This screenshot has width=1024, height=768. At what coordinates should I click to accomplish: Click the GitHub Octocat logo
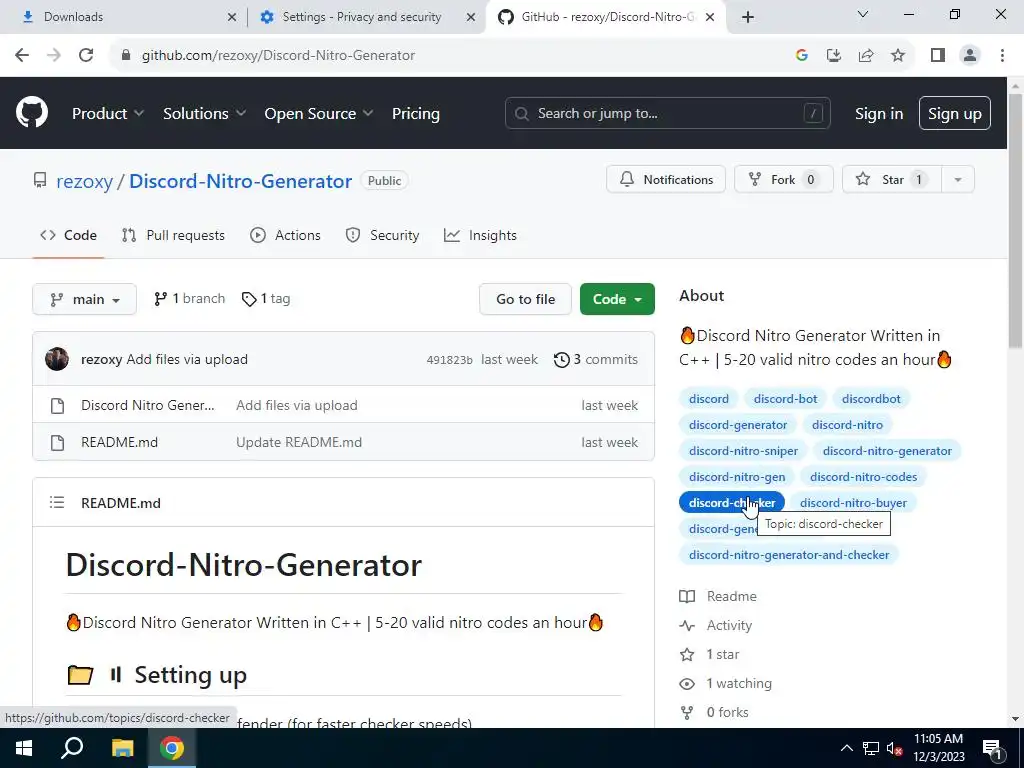click(32, 112)
